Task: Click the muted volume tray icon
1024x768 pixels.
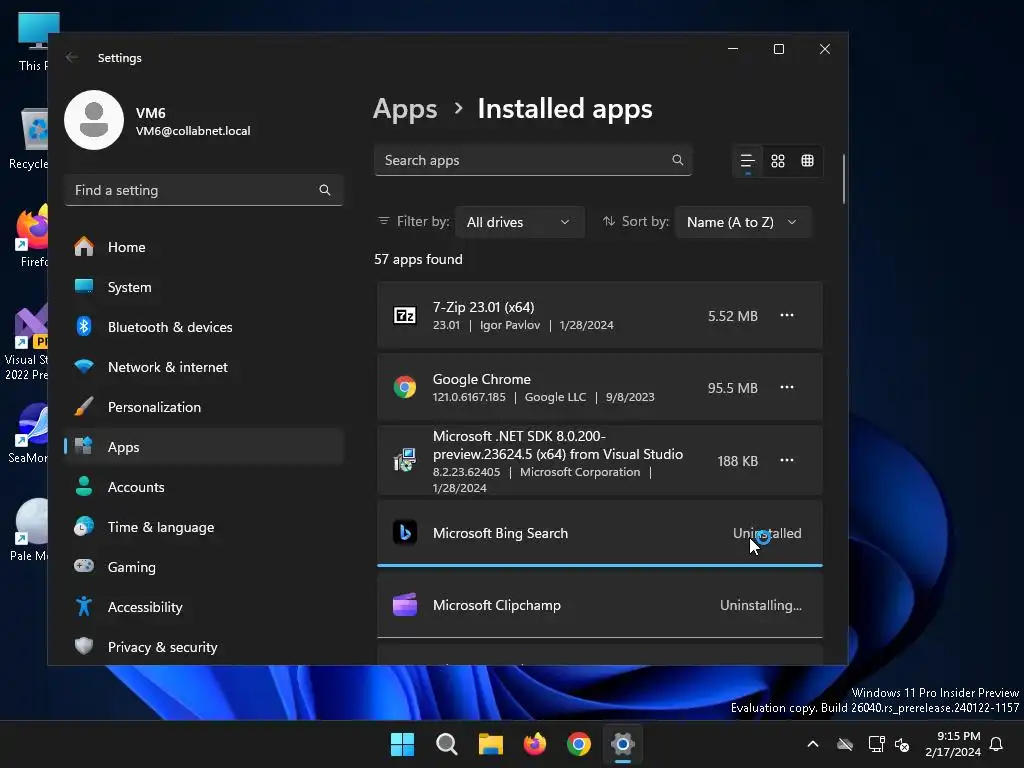Action: [903, 744]
